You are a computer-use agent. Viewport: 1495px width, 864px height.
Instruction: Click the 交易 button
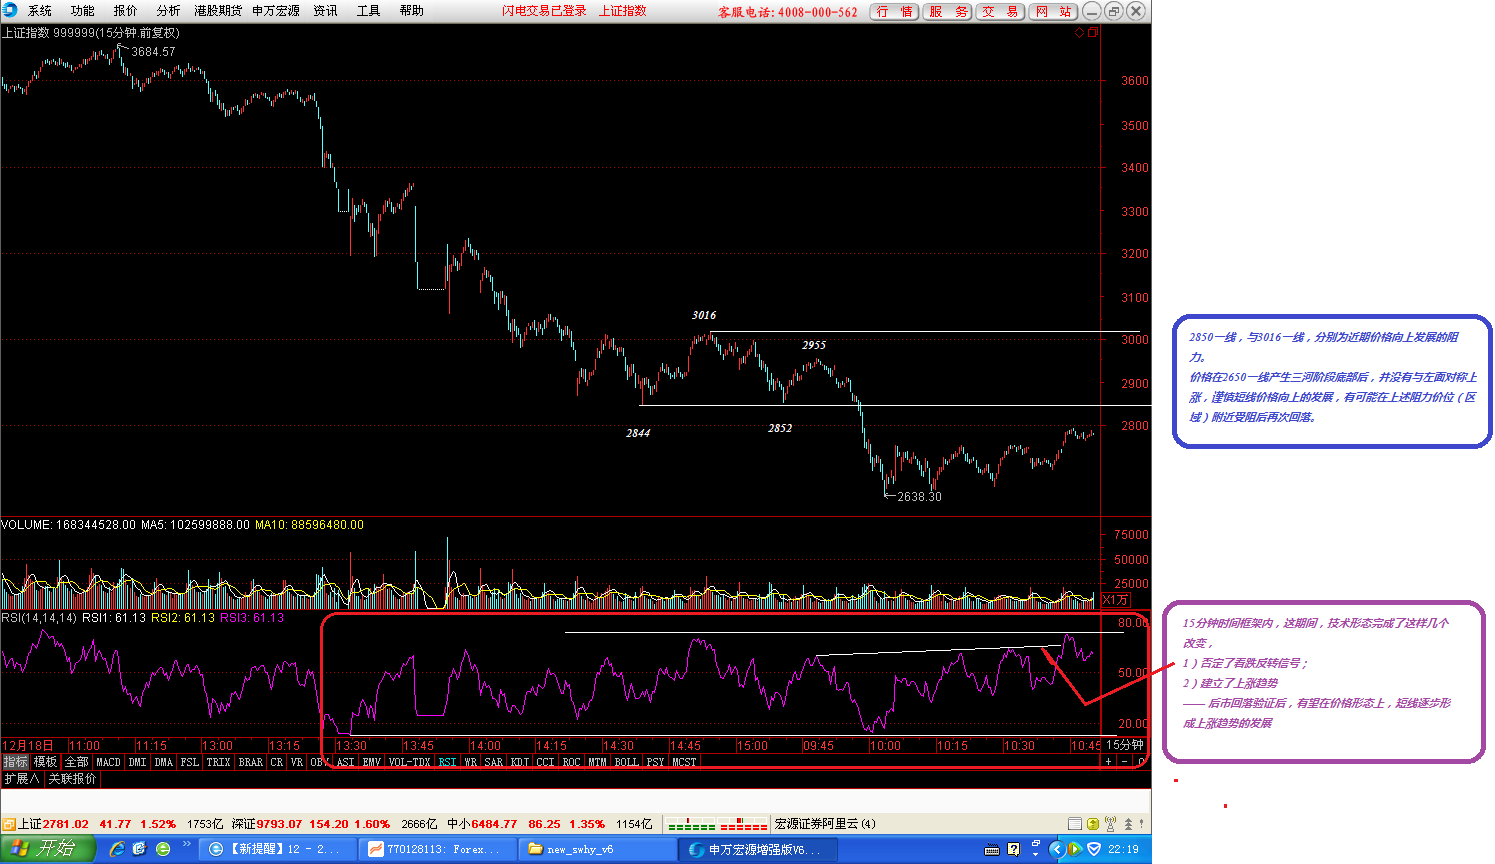coord(1001,11)
